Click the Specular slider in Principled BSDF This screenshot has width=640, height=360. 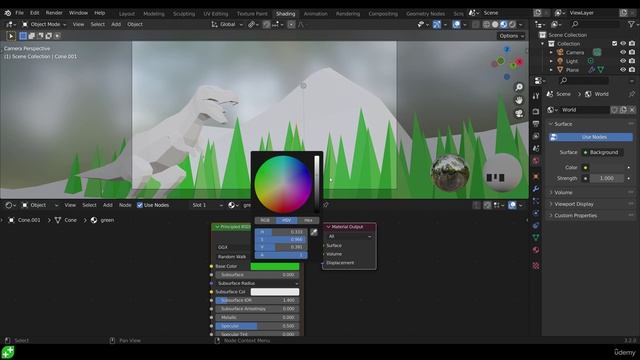[x=257, y=326]
